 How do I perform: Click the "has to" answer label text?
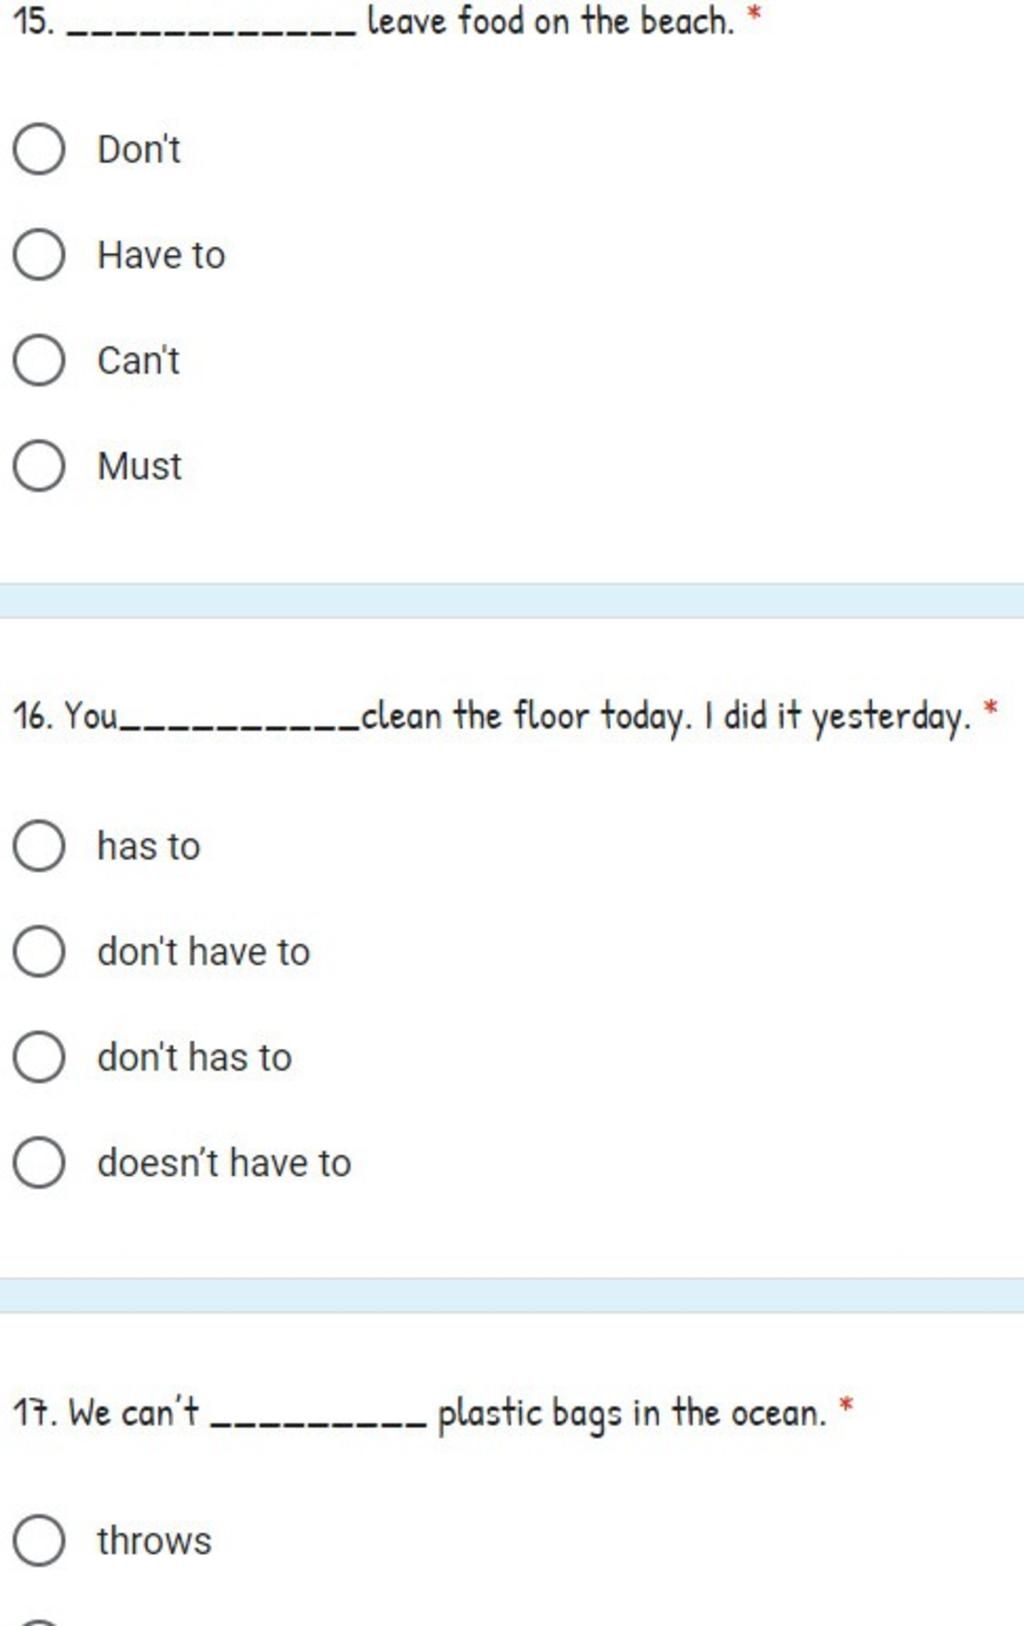point(148,846)
